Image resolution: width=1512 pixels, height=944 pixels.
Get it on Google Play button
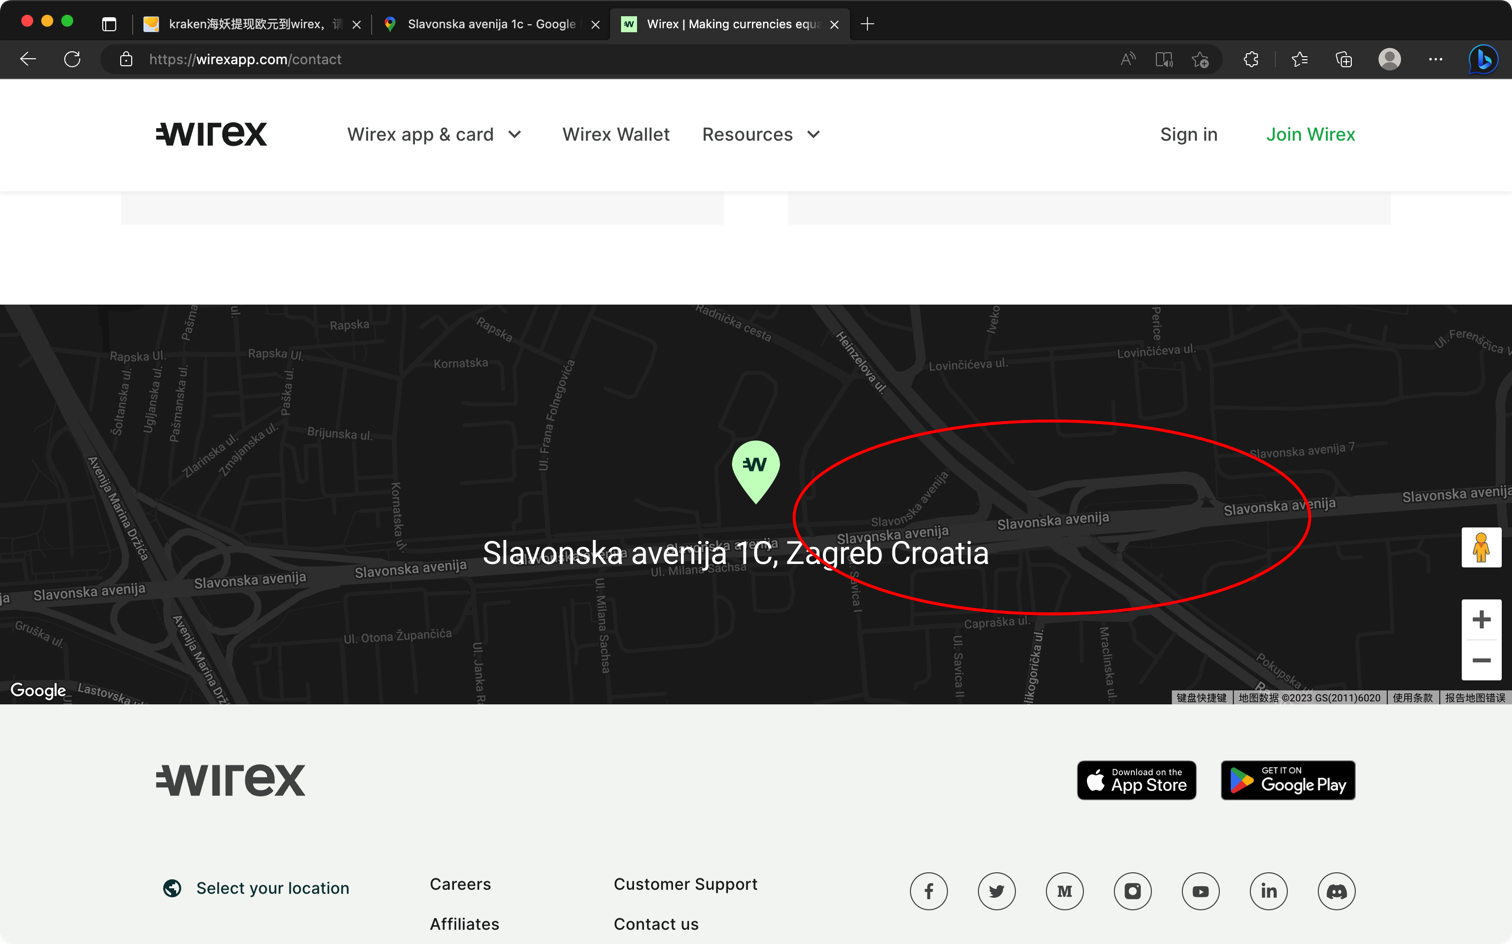coord(1288,780)
